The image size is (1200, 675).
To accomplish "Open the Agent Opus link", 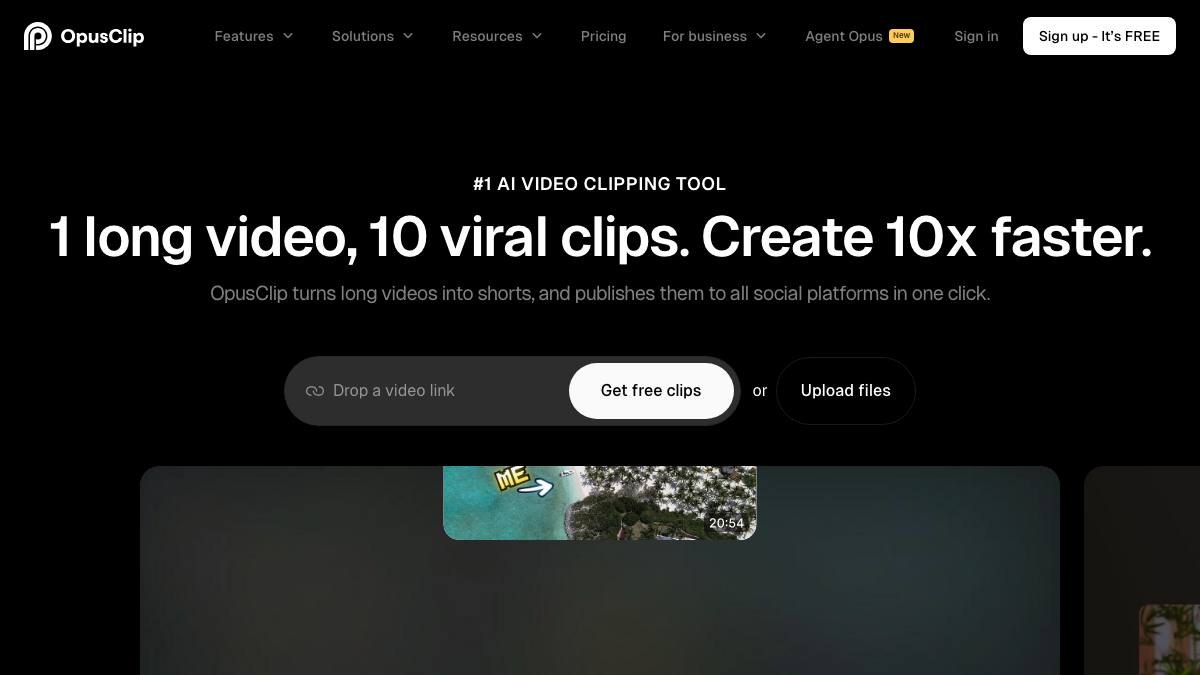I will click(844, 36).
